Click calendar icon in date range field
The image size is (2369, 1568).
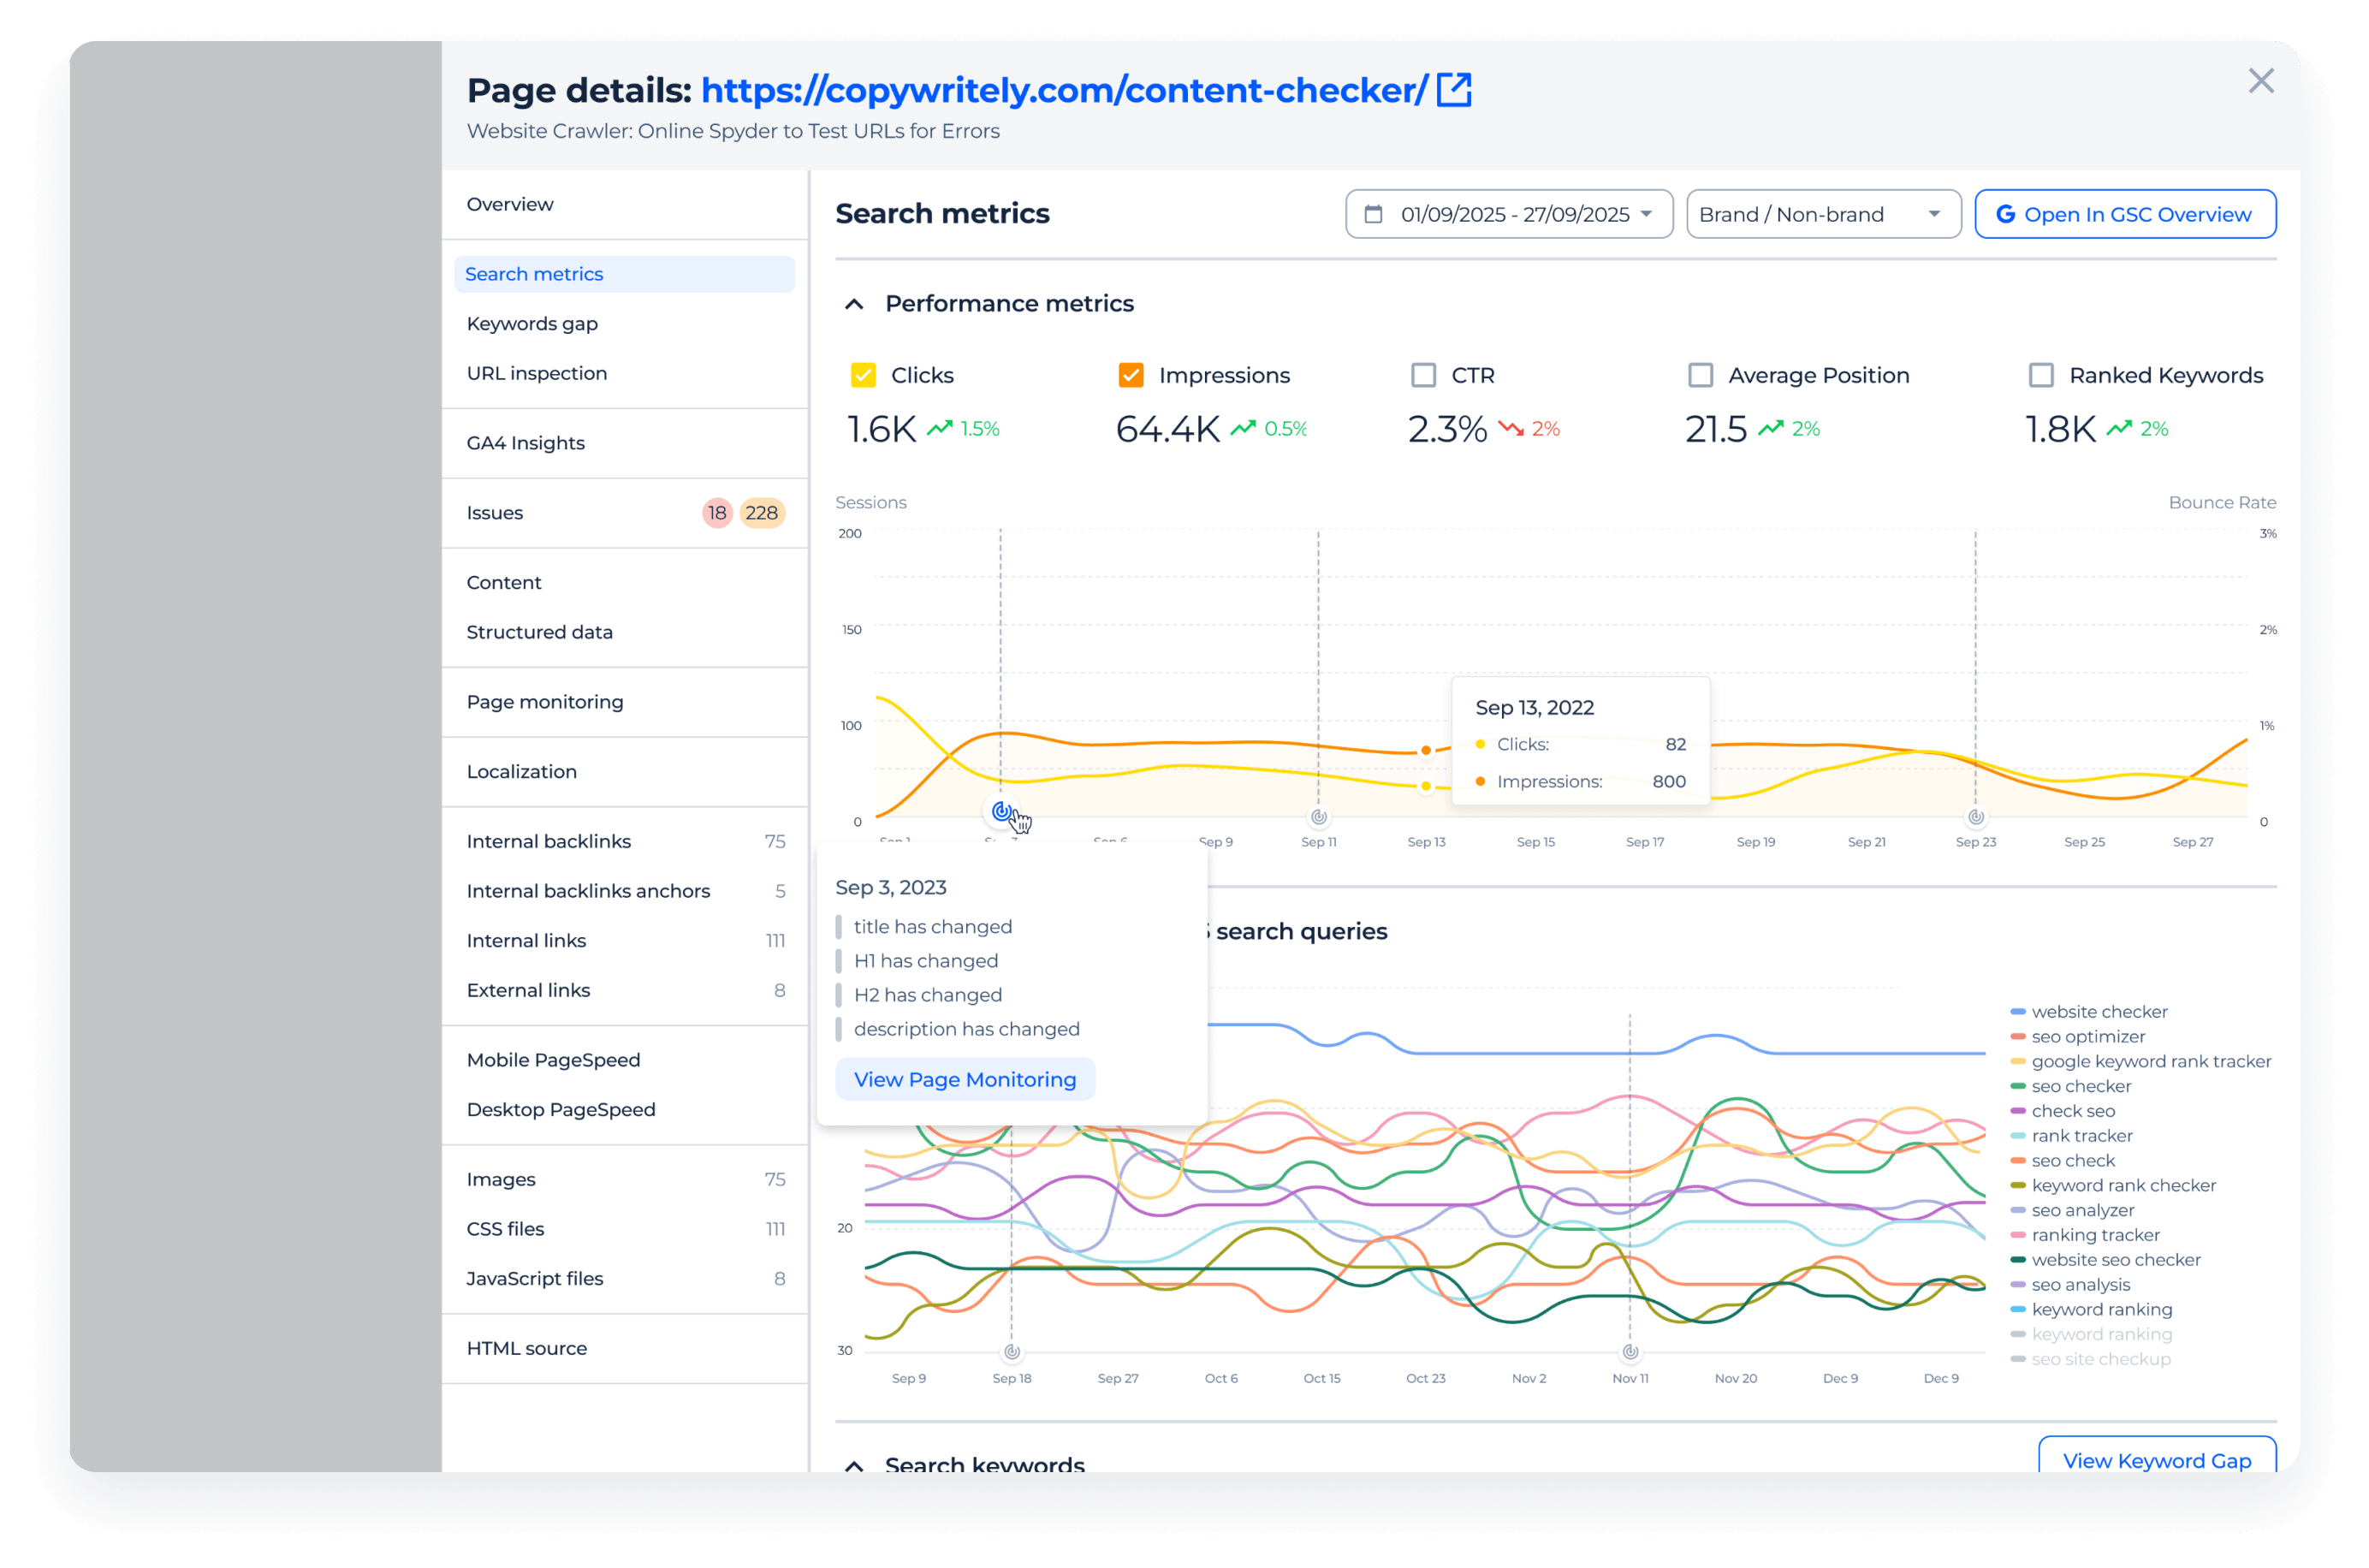[1374, 214]
